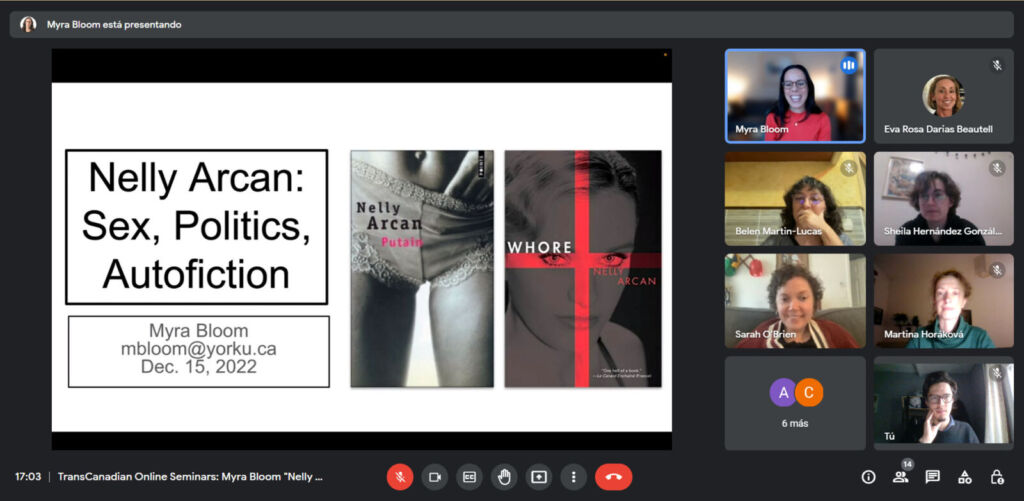The image size is (1024, 501).
Task: Open host controls lock icon
Action: 996,477
